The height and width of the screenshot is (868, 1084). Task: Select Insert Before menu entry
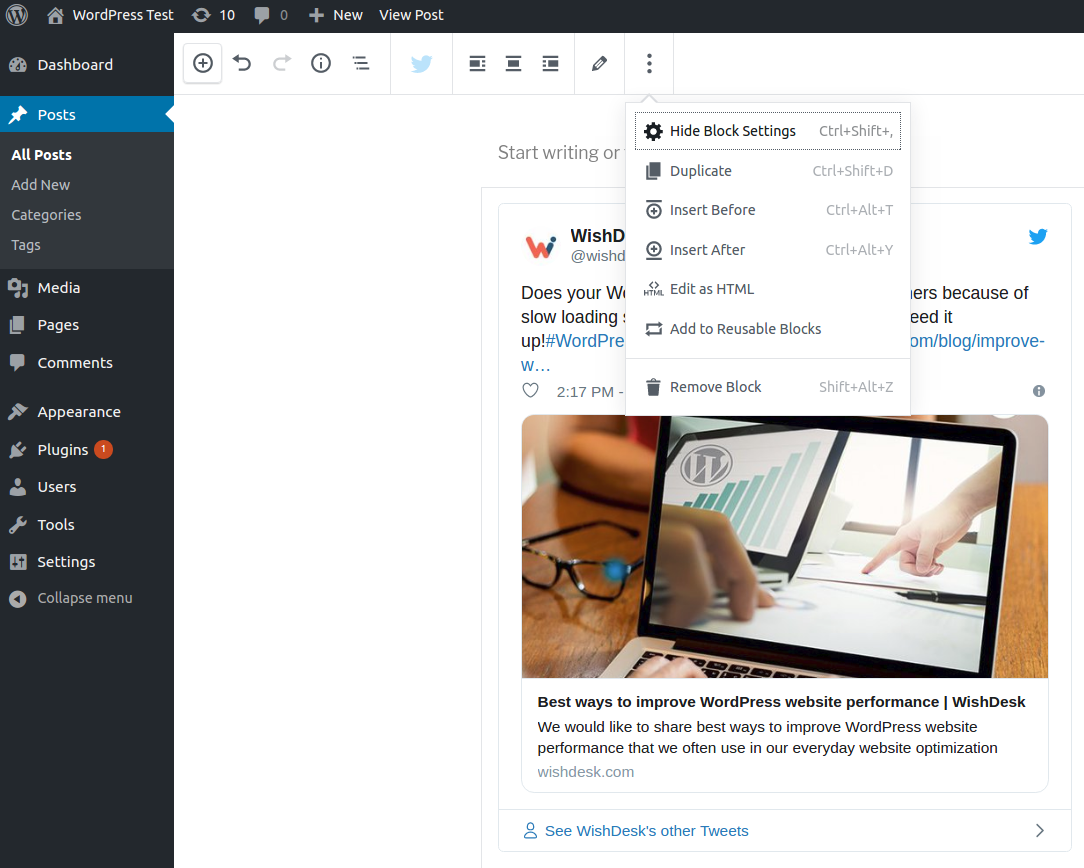coord(767,210)
